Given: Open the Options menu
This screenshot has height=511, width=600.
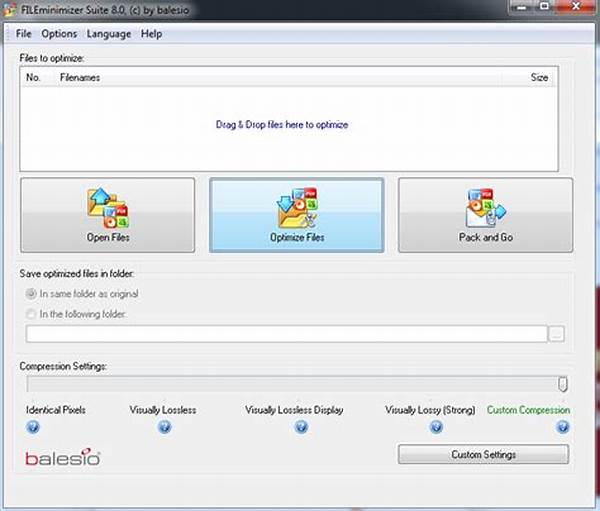Looking at the screenshot, I should (x=59, y=34).
